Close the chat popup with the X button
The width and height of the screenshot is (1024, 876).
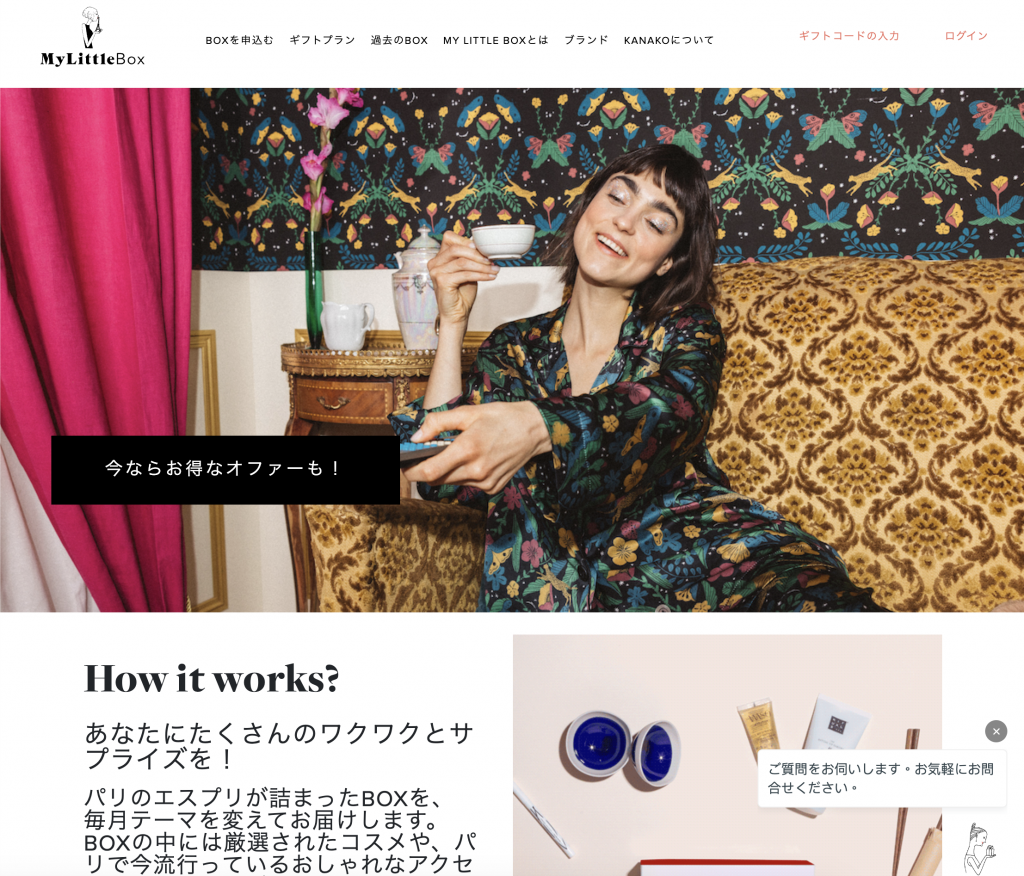[996, 731]
